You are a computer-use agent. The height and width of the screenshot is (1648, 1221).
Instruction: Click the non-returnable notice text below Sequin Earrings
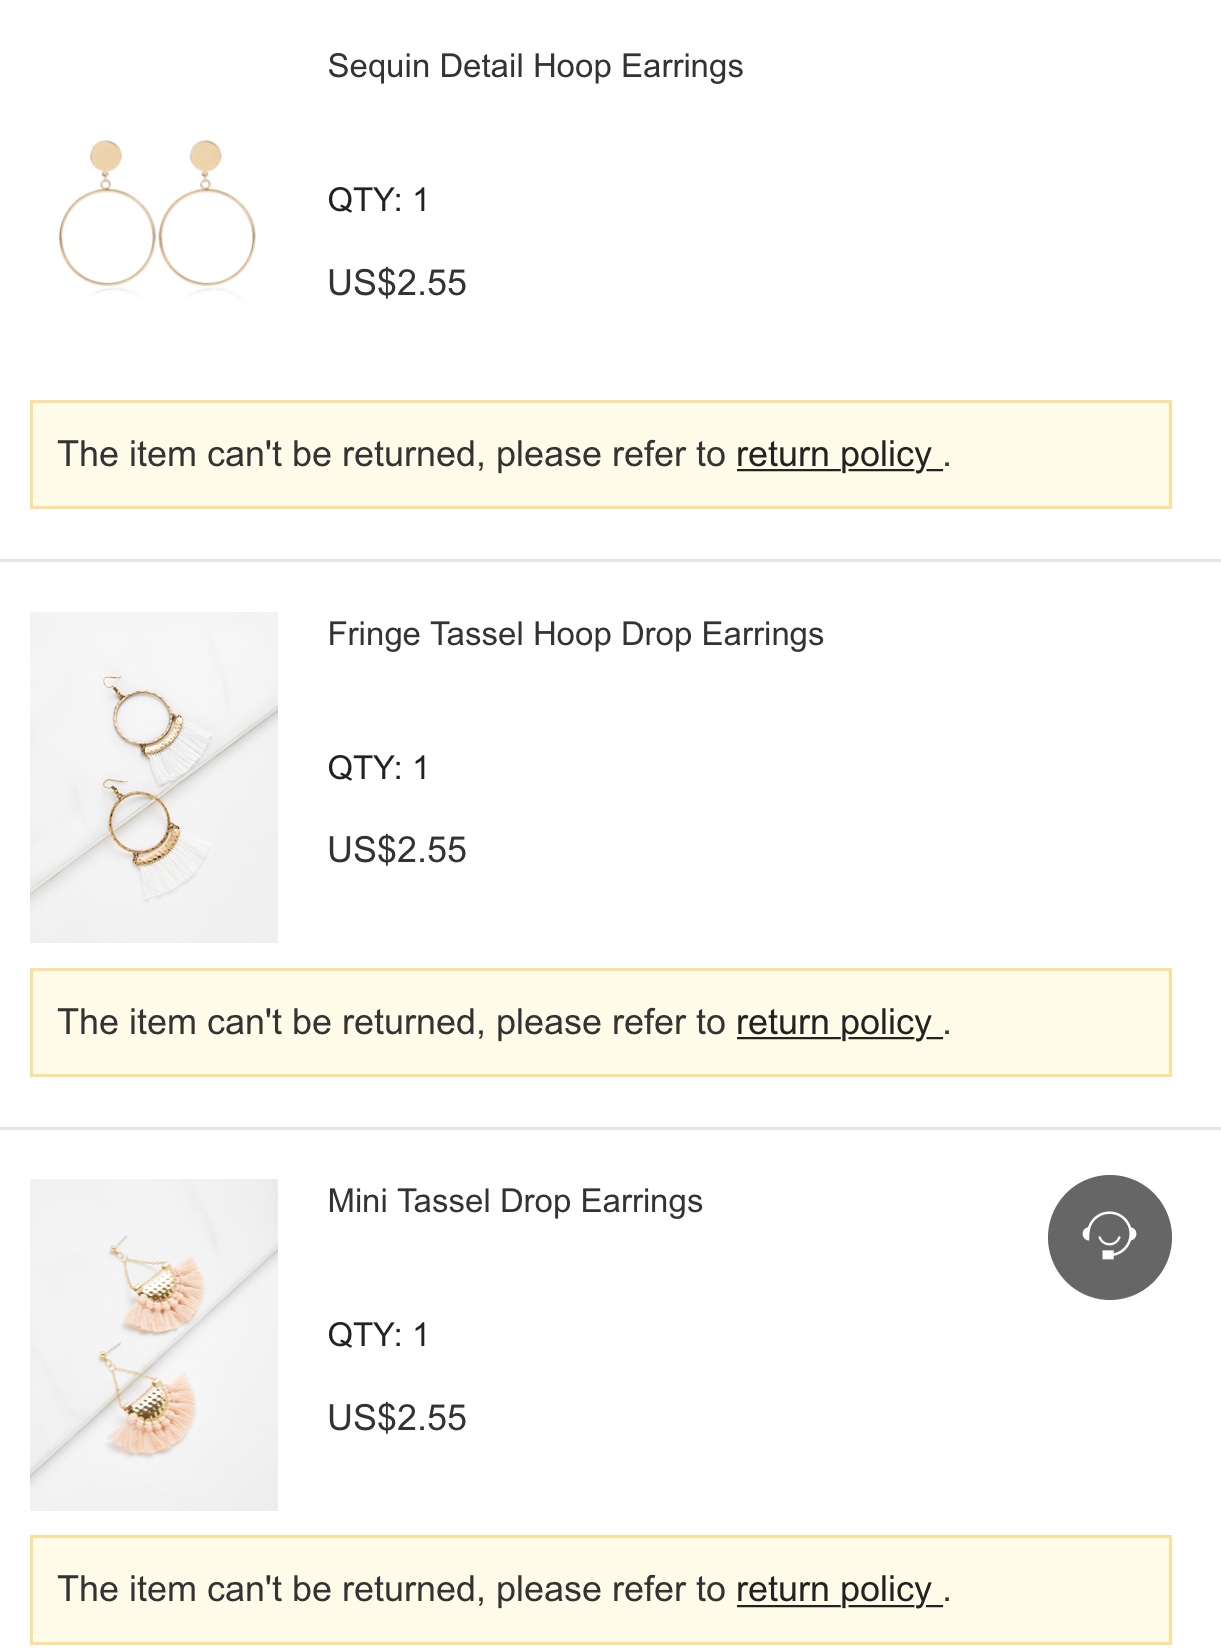(x=390, y=455)
